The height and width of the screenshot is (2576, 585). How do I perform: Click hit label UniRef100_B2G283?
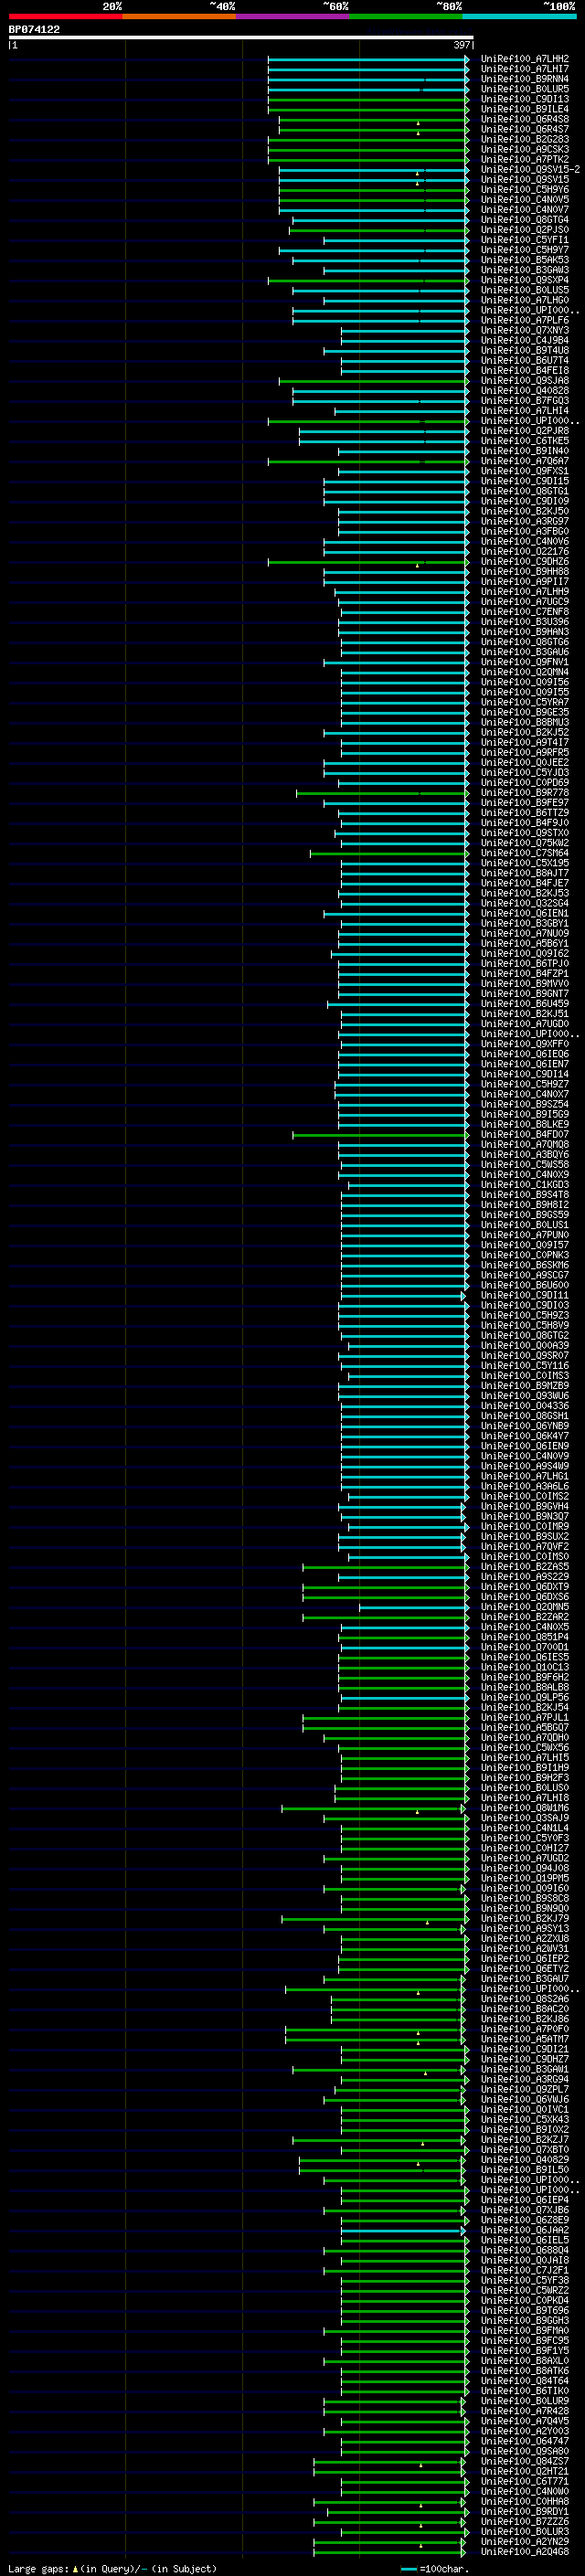pyautogui.click(x=525, y=139)
